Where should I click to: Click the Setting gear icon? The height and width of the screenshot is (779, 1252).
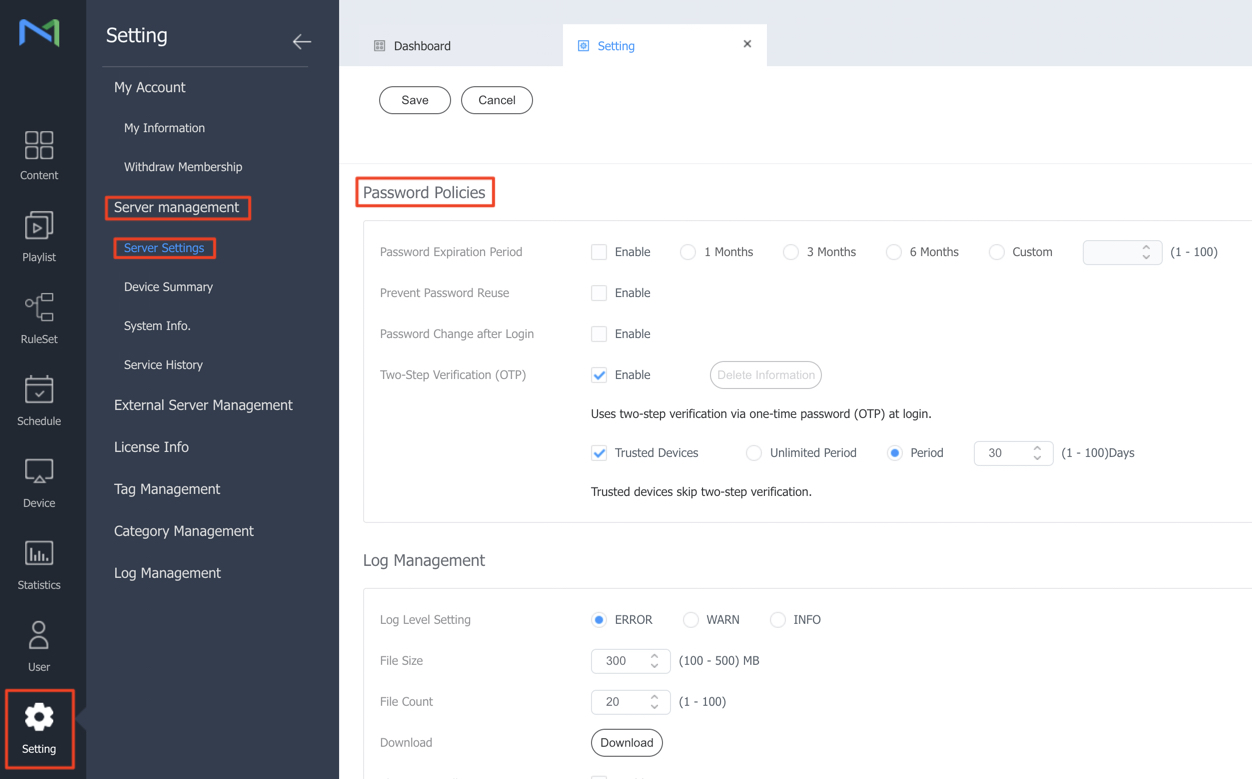coord(39,717)
